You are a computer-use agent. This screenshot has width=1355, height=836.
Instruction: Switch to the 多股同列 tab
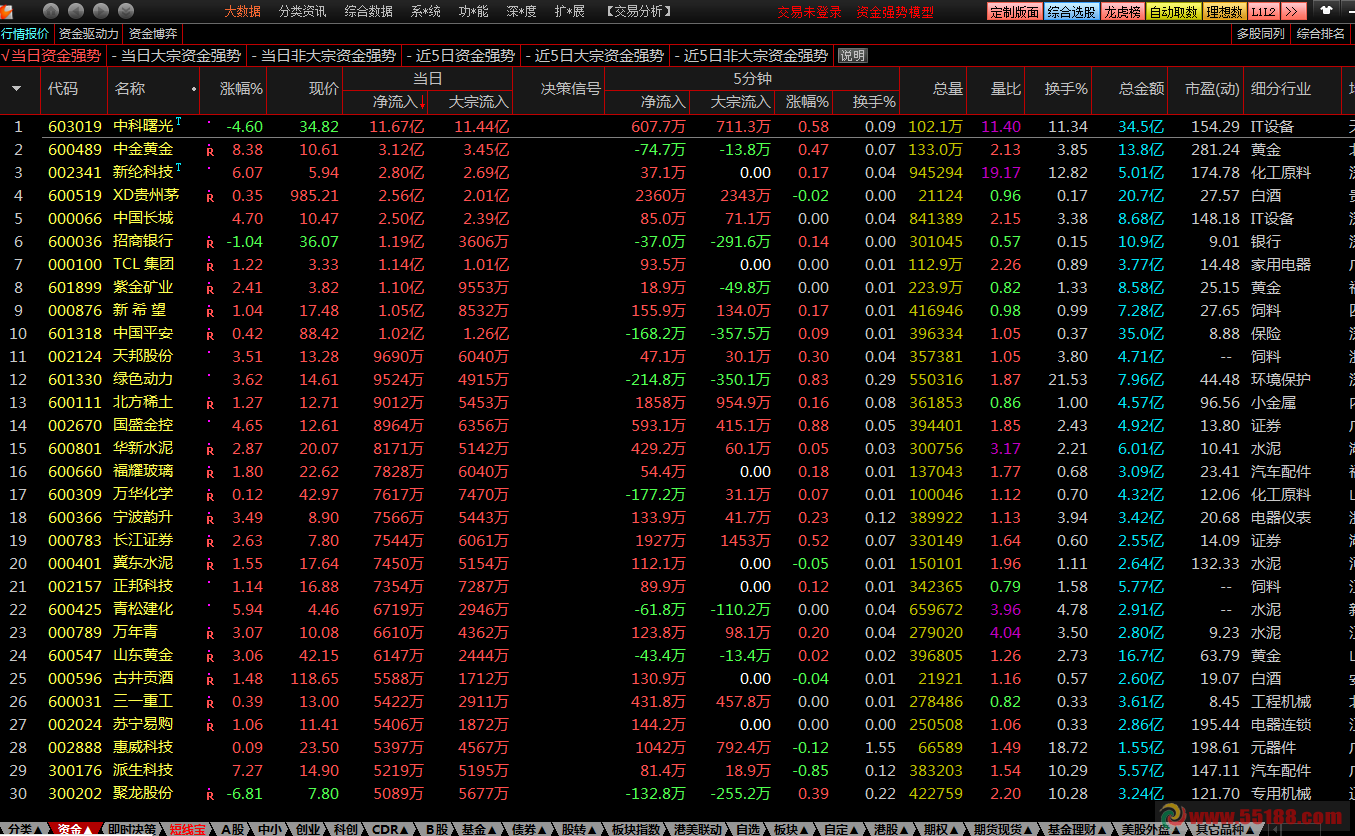[1261, 33]
